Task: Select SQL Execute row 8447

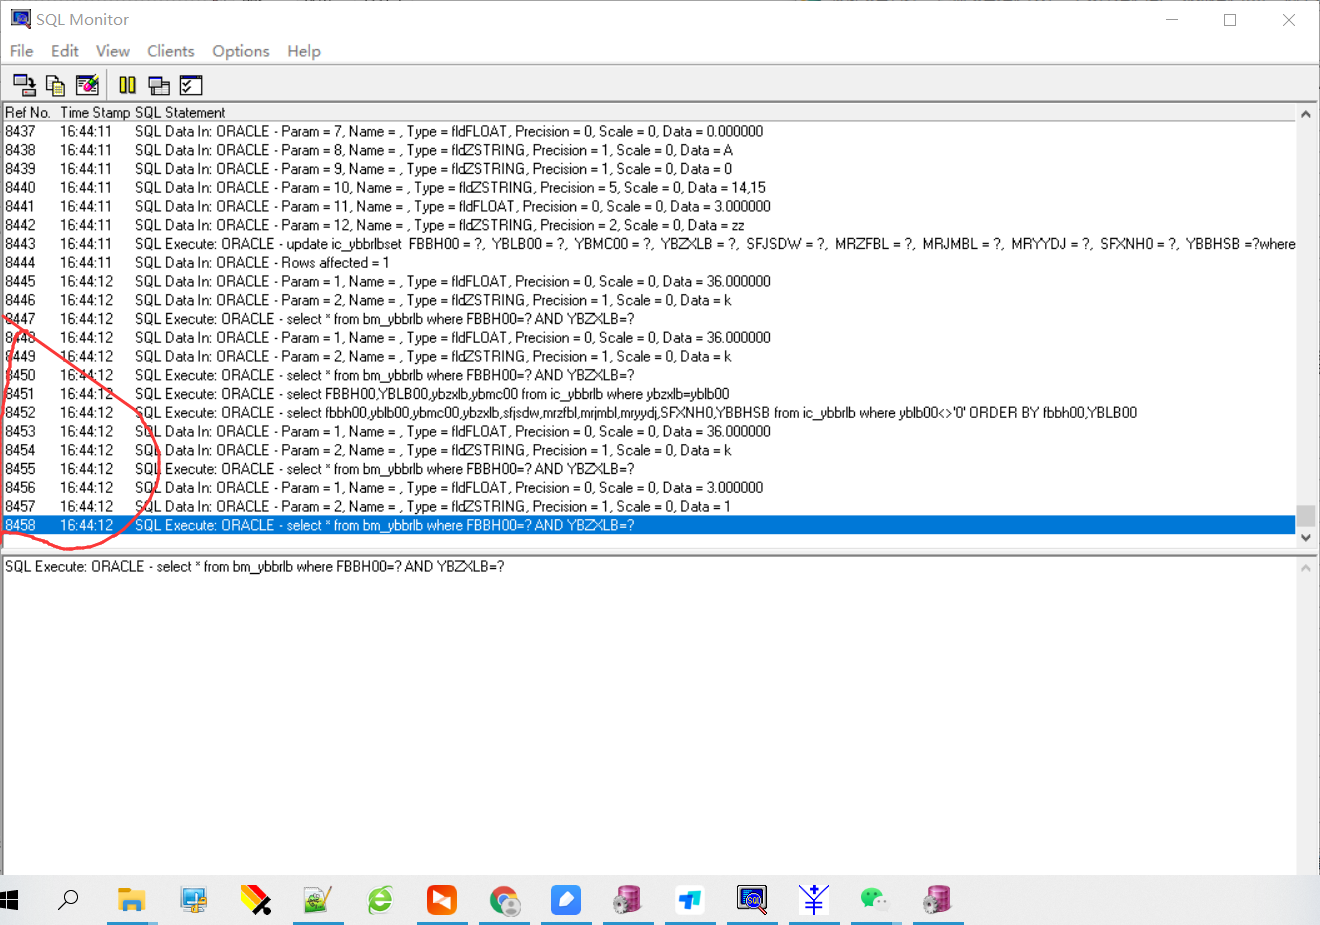Action: (650, 319)
